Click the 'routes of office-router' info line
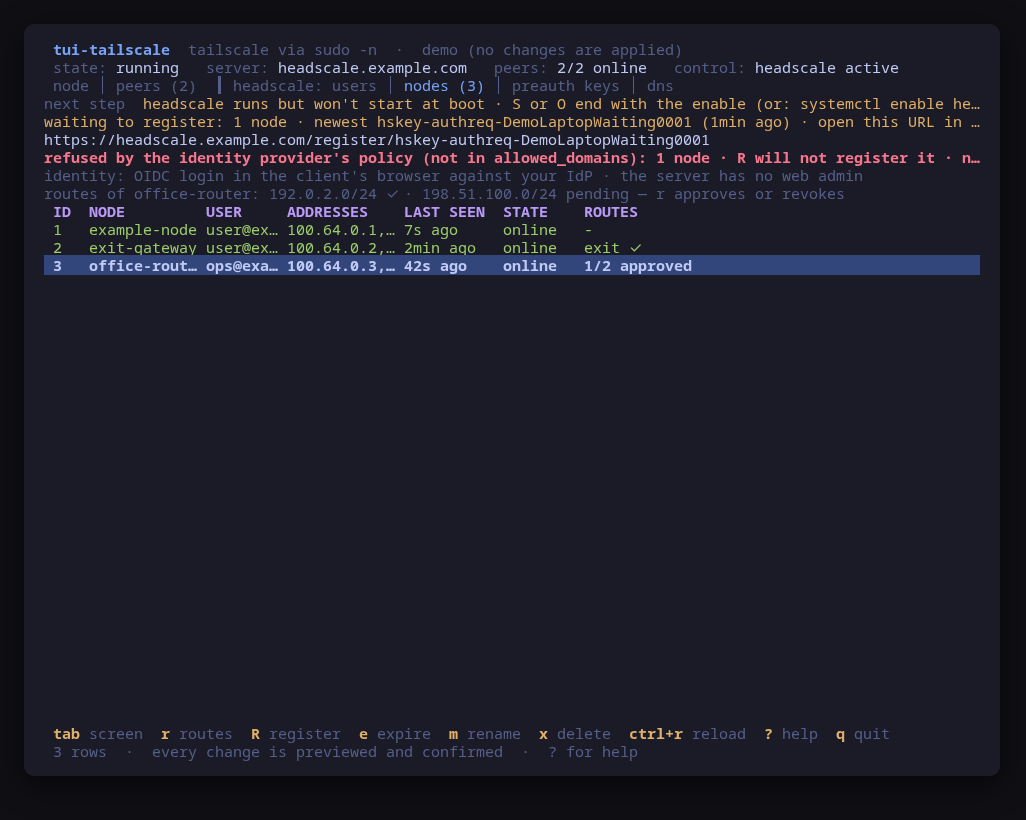 pos(444,194)
